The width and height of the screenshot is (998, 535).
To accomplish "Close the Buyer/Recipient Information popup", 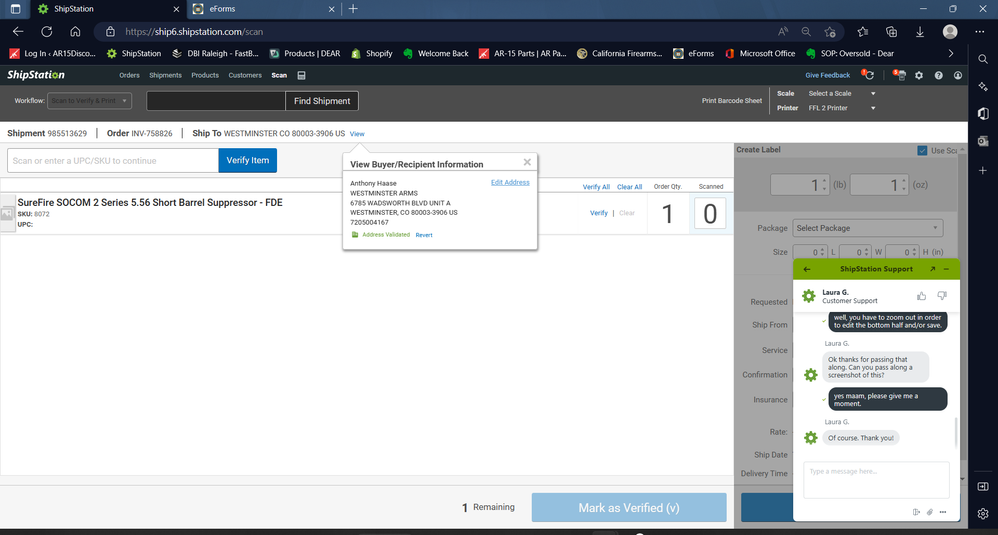I will click(x=527, y=162).
